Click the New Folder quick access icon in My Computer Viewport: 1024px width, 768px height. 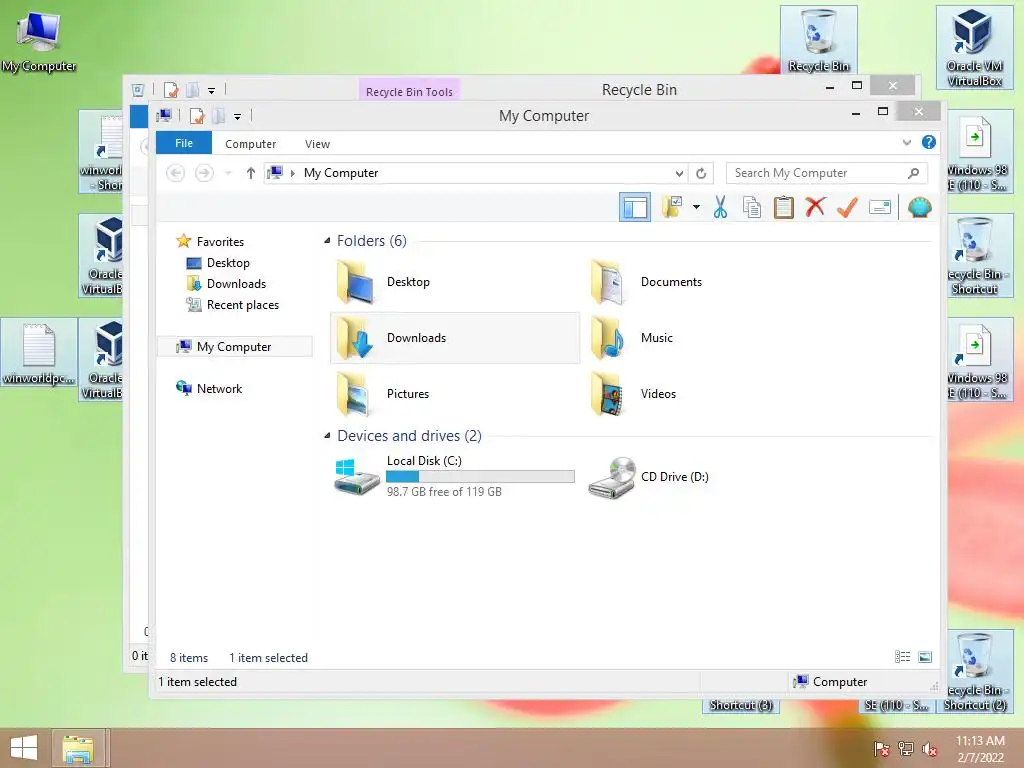tap(219, 116)
